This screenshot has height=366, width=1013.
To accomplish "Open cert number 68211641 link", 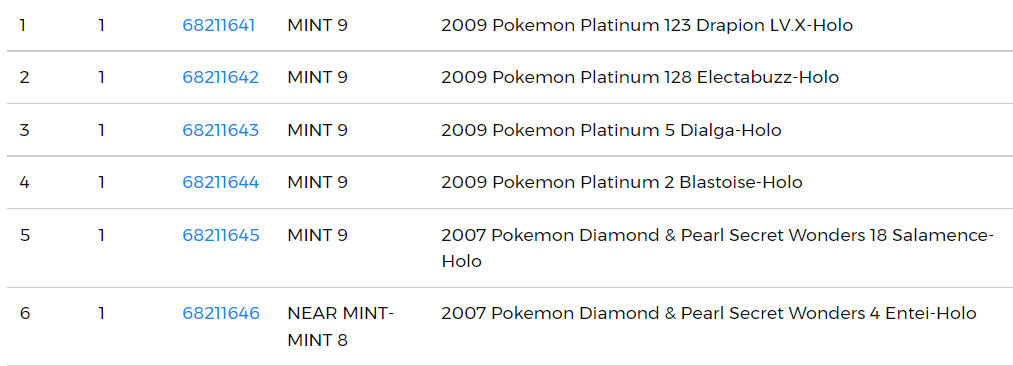I will [218, 25].
